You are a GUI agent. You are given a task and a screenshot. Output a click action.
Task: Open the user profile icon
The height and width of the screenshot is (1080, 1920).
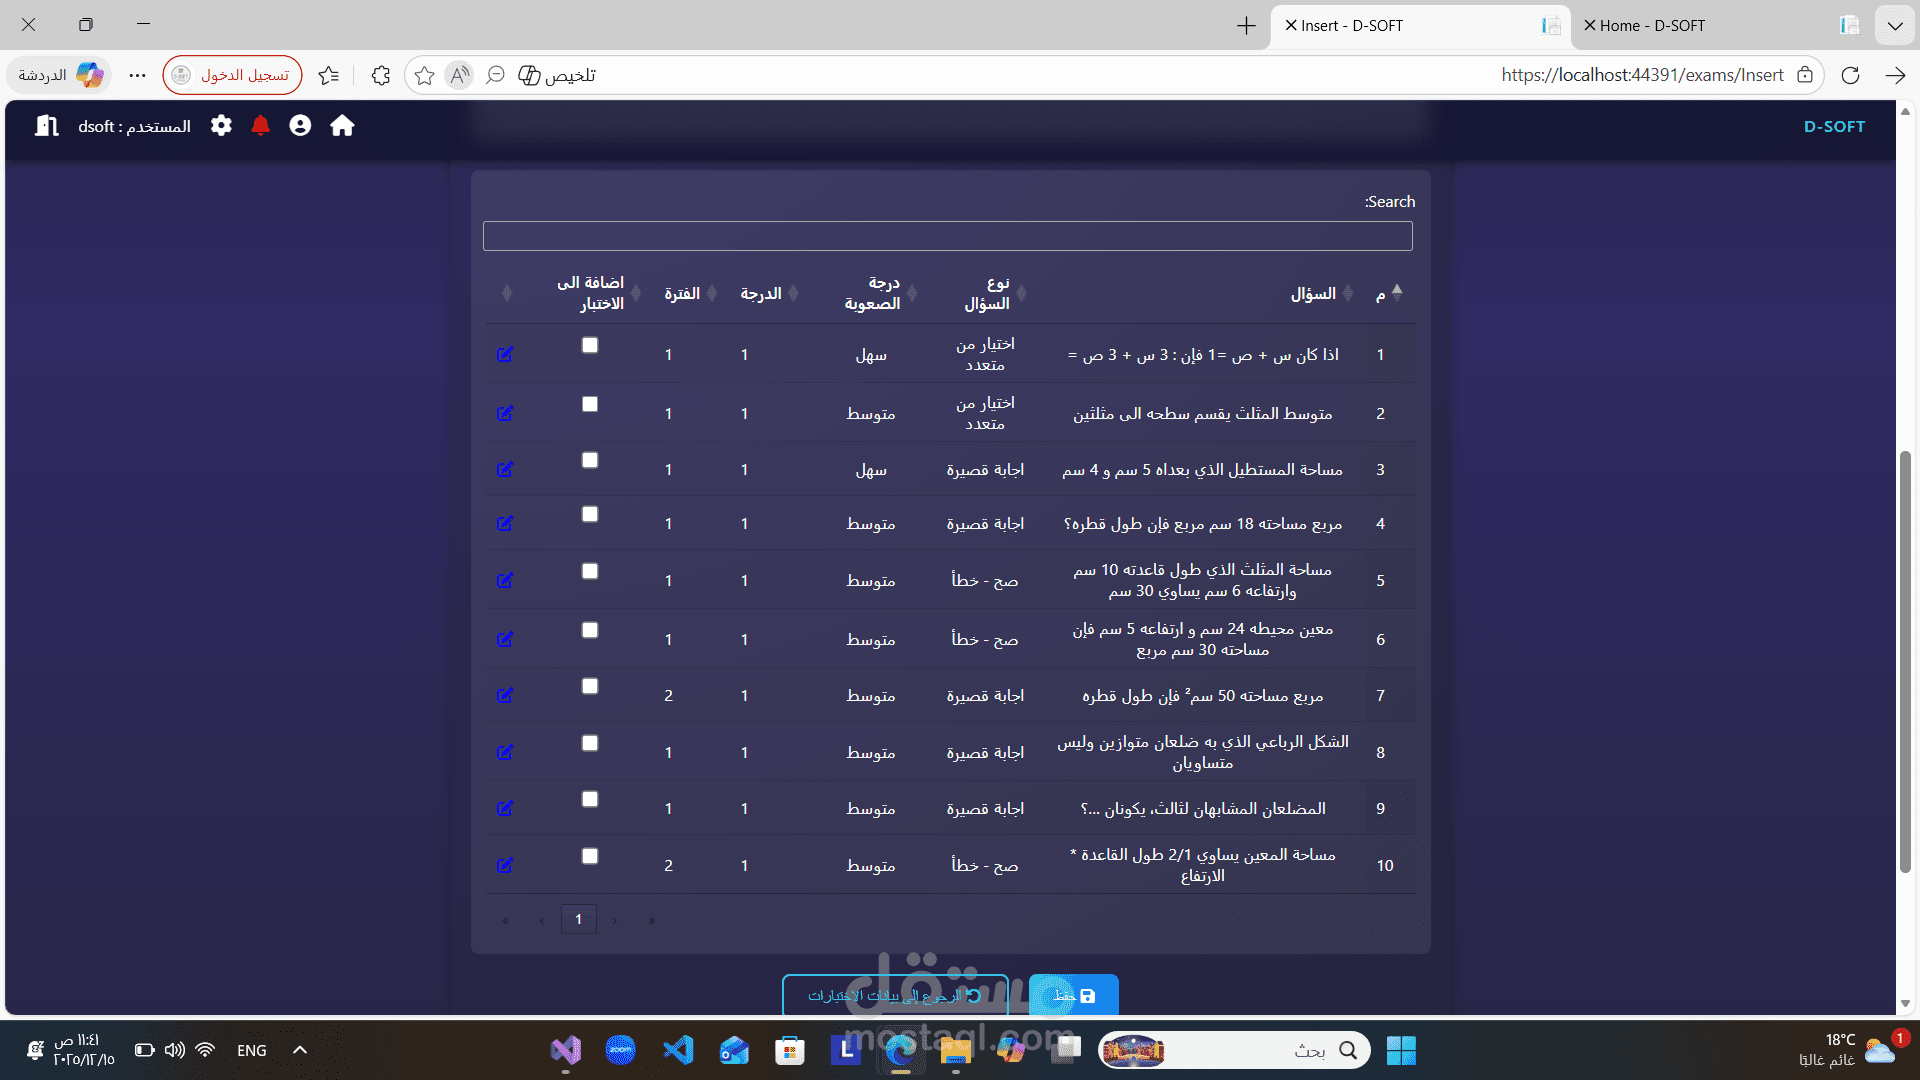click(300, 126)
